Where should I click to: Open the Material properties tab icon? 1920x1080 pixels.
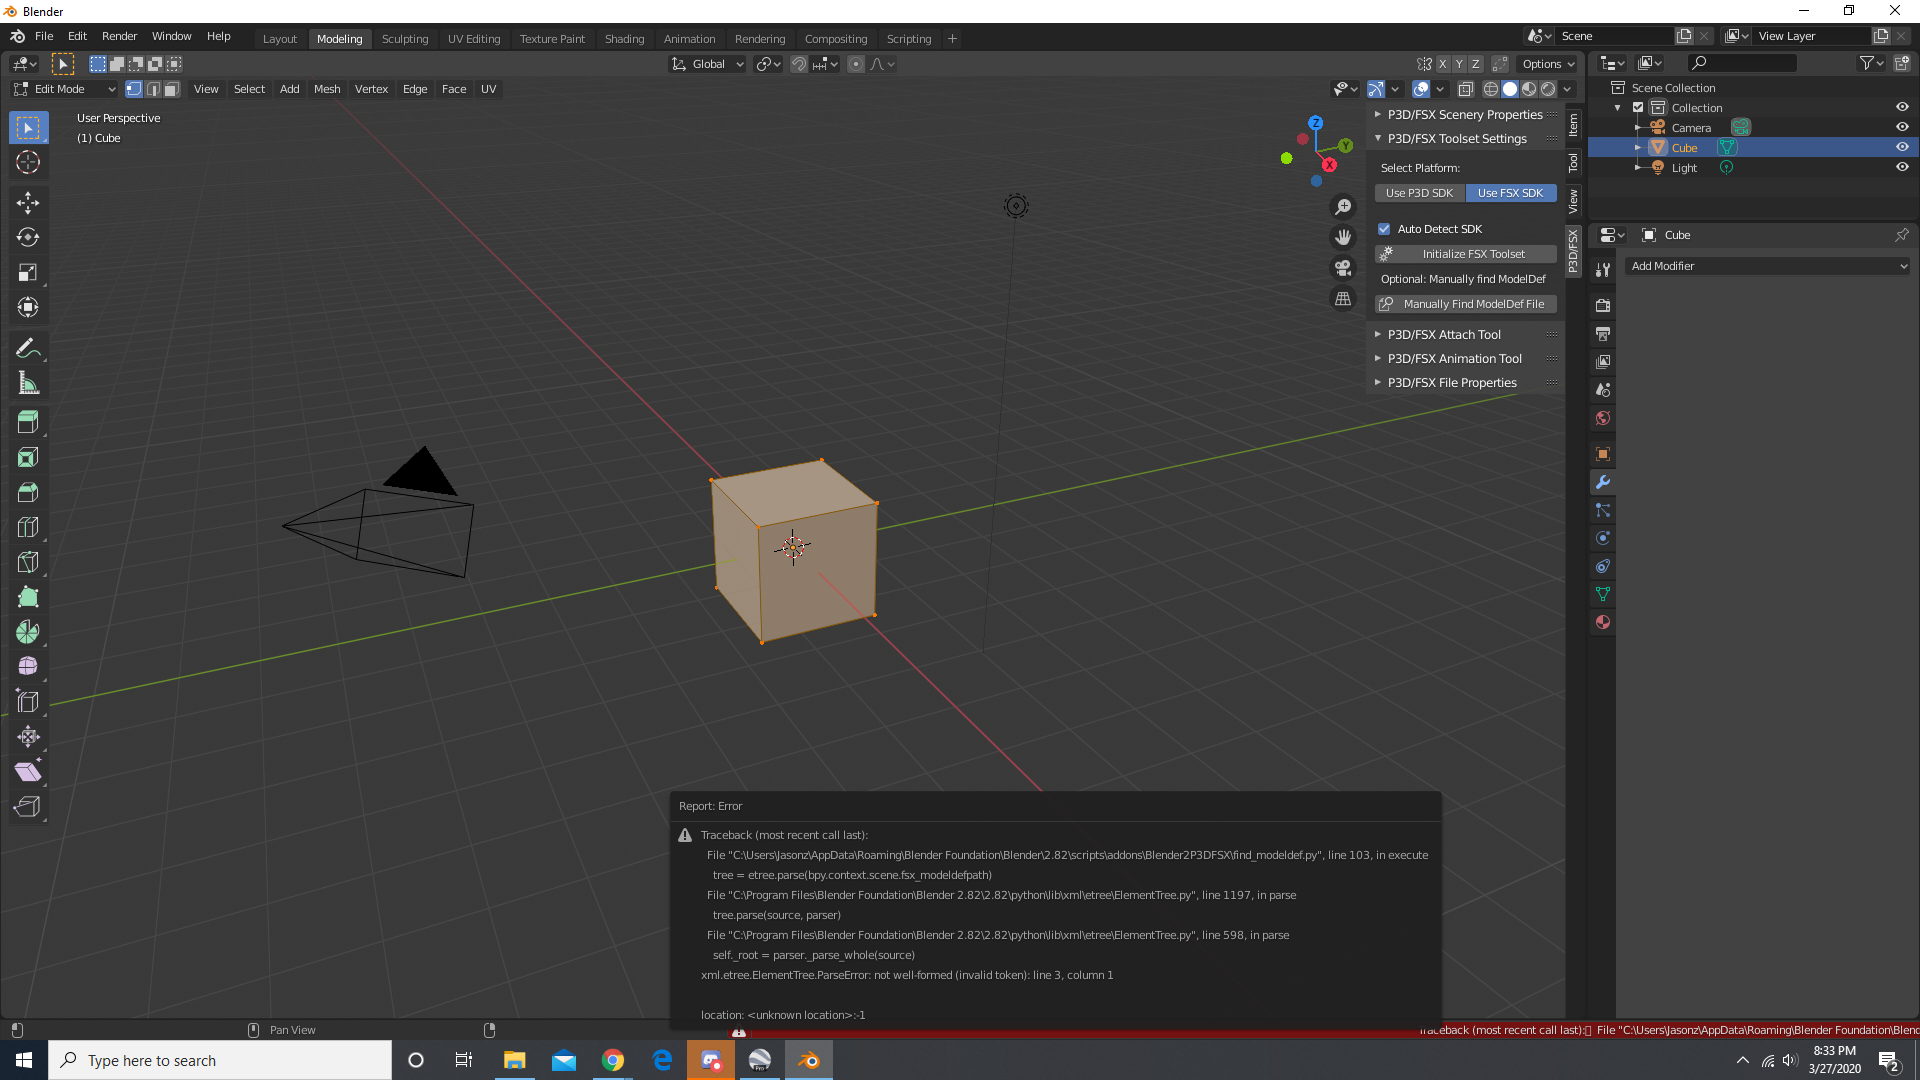1603,622
